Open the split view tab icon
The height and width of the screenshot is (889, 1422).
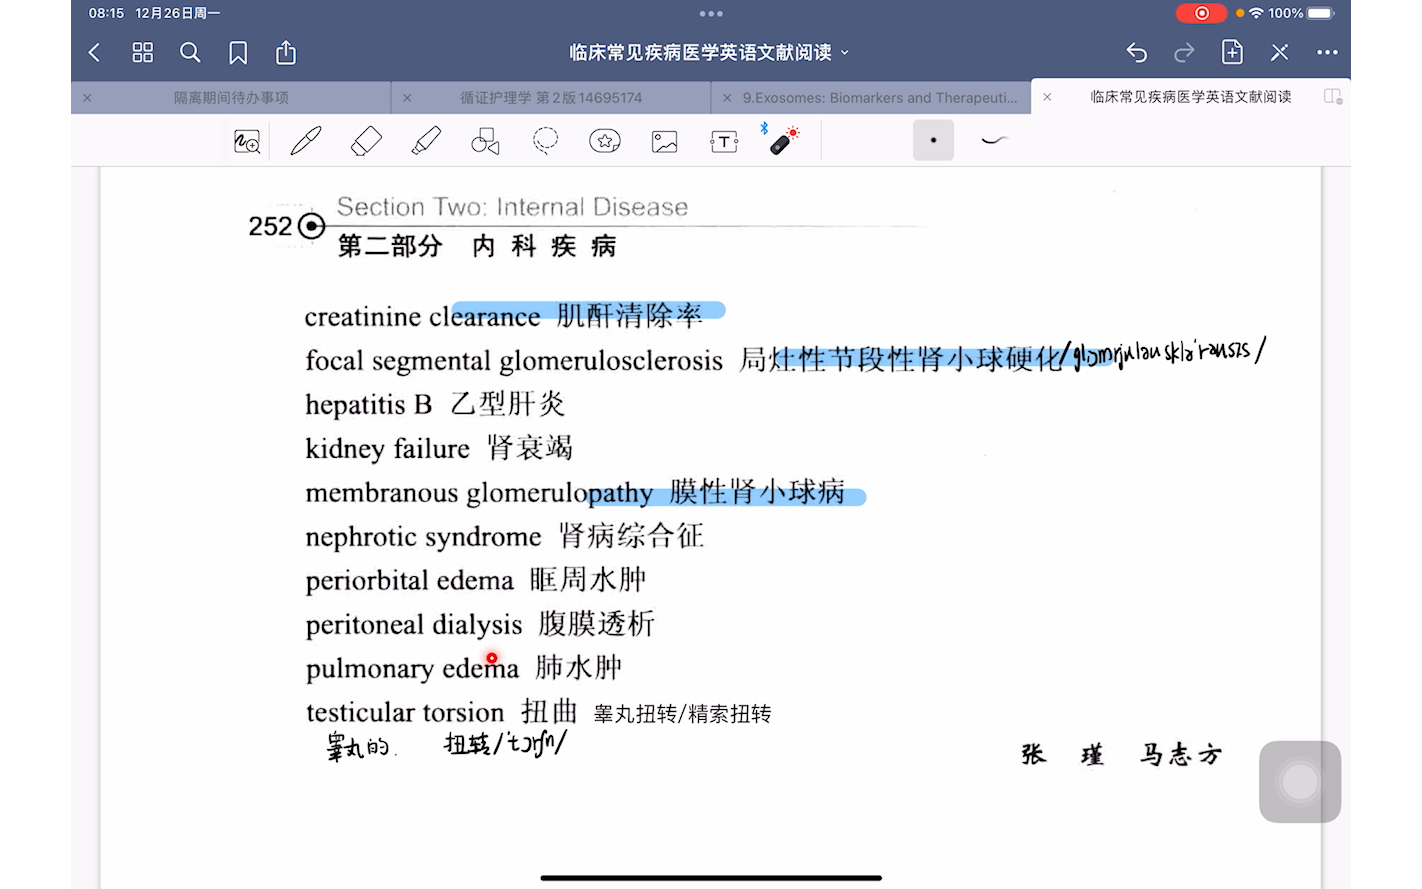pyautogui.click(x=1333, y=97)
